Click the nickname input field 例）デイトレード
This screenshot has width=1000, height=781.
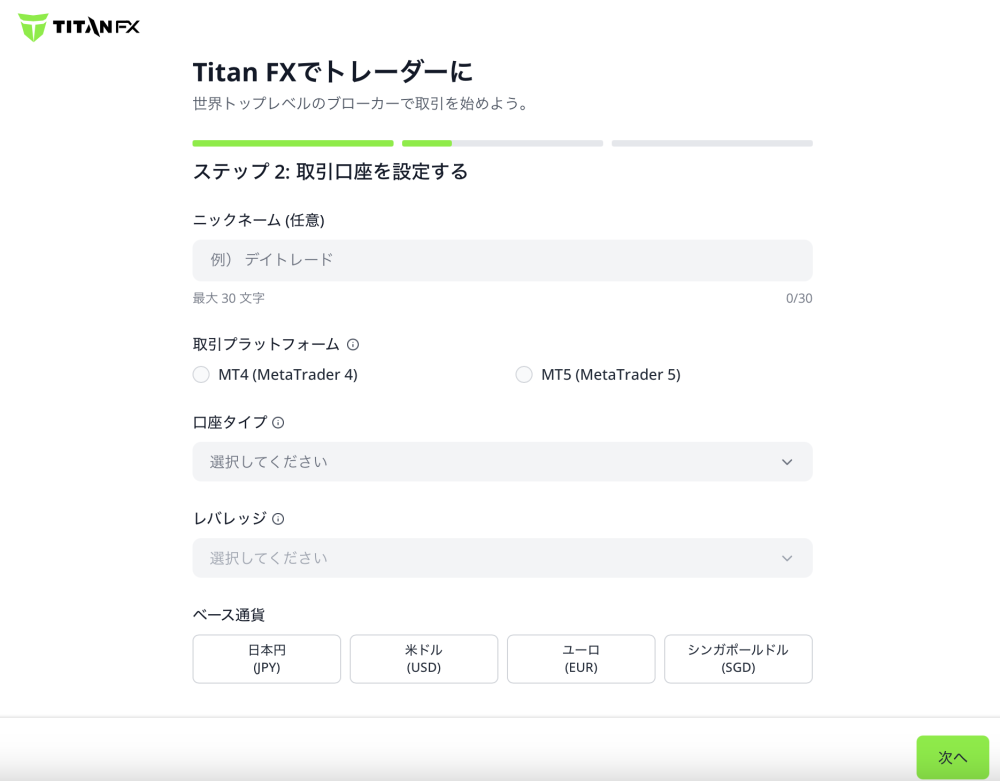(x=502, y=259)
